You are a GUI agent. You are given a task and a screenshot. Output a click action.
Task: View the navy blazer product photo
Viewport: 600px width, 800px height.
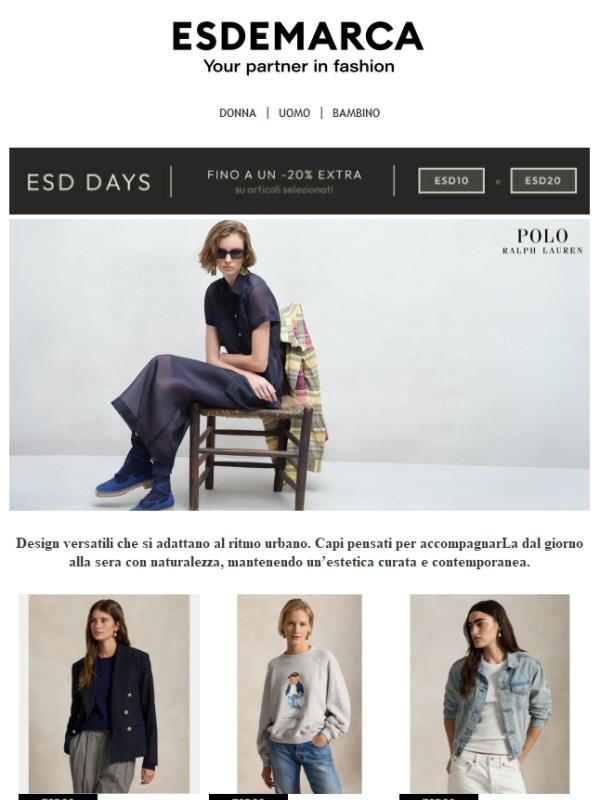pos(109,693)
